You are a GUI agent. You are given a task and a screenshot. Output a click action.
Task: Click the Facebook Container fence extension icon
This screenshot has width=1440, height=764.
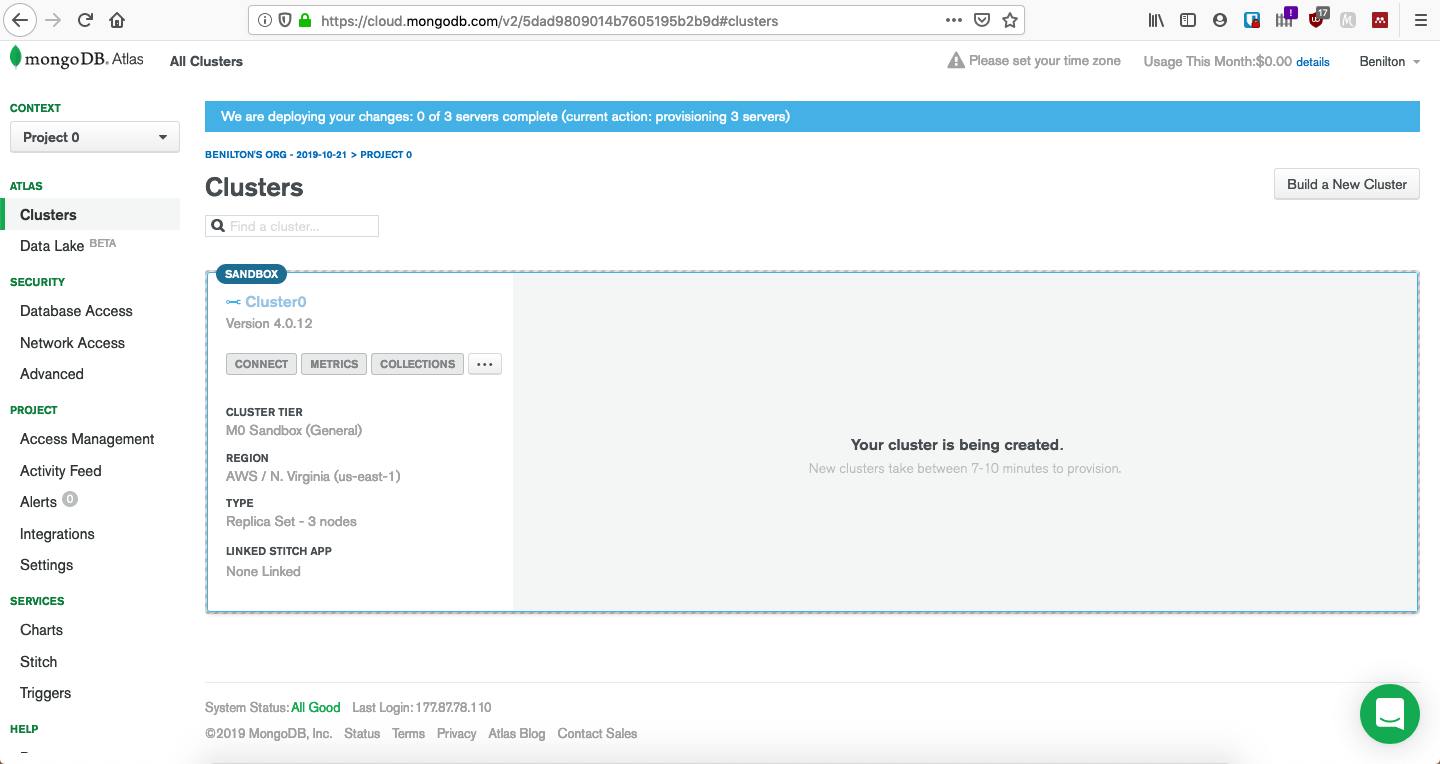pyautogui.click(x=1285, y=18)
